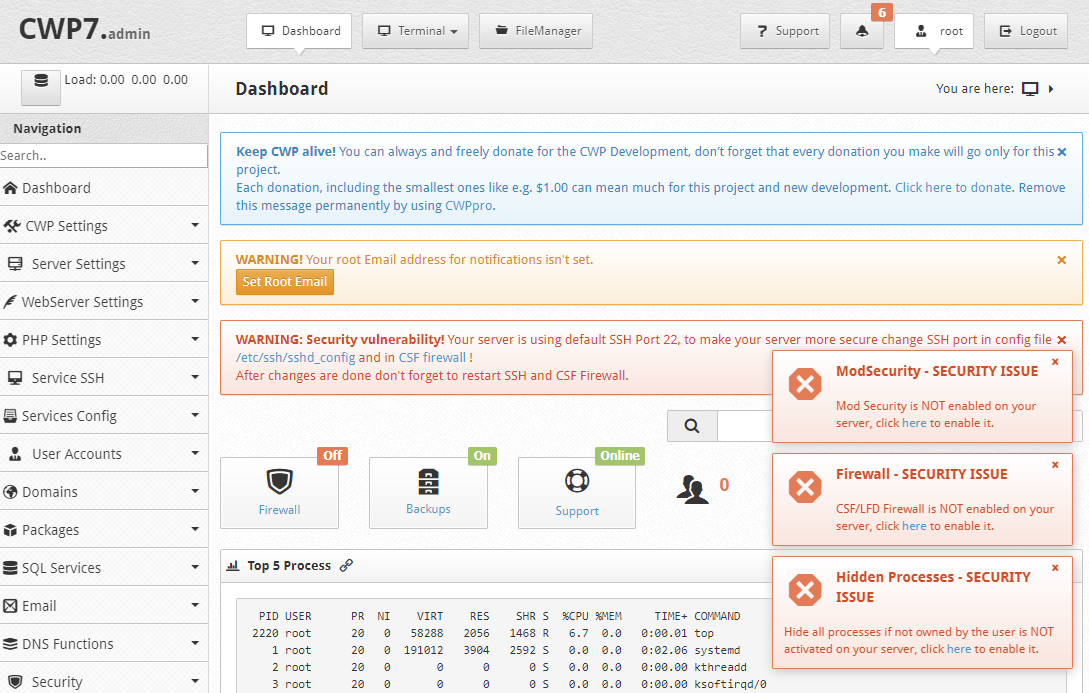Screen dimensions: 1089x693
Task: Dismiss the Firewall security issue popup
Action: point(1055,465)
